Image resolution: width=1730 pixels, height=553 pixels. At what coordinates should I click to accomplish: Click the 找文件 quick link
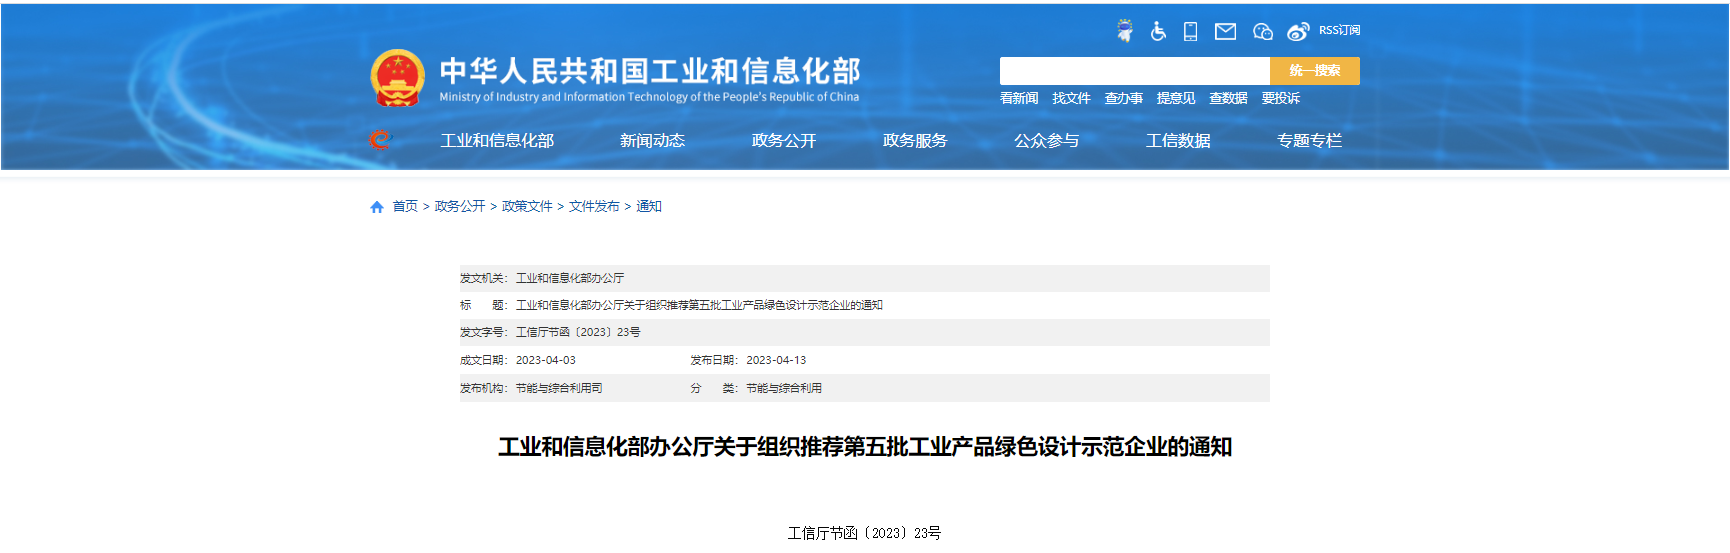click(1071, 98)
